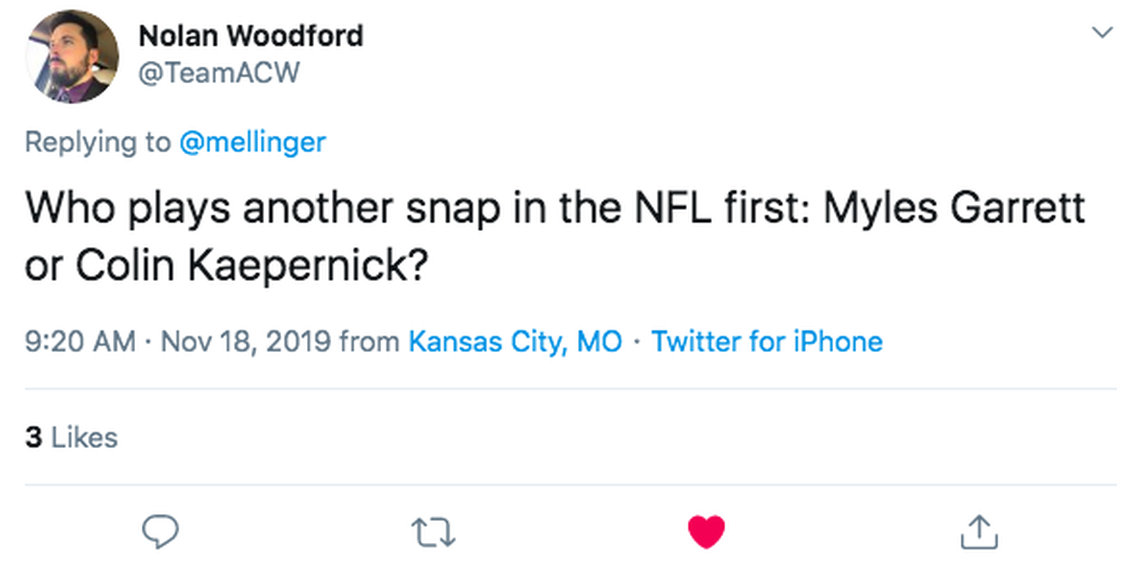Click the 9:20 AM tweet time
1140x578 pixels.
[79, 341]
